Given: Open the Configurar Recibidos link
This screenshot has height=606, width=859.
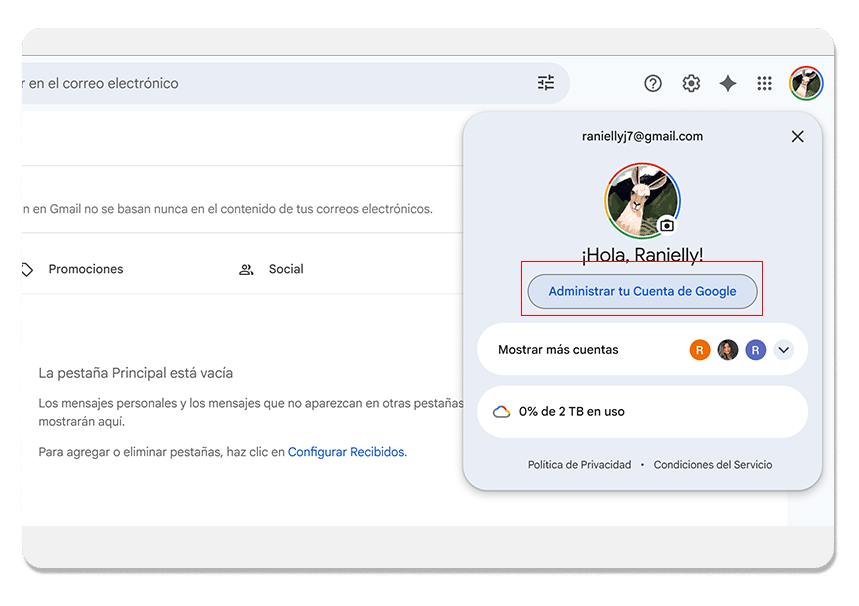Looking at the screenshot, I should tap(346, 452).
